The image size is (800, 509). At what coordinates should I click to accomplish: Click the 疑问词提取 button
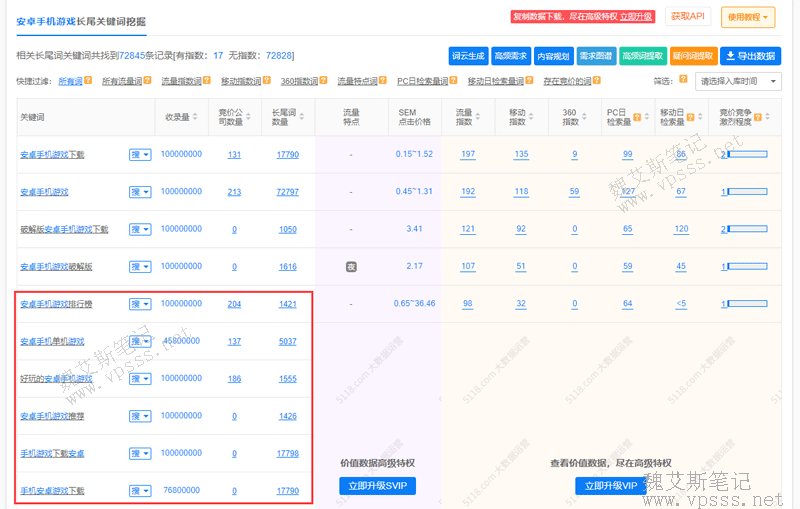click(693, 56)
